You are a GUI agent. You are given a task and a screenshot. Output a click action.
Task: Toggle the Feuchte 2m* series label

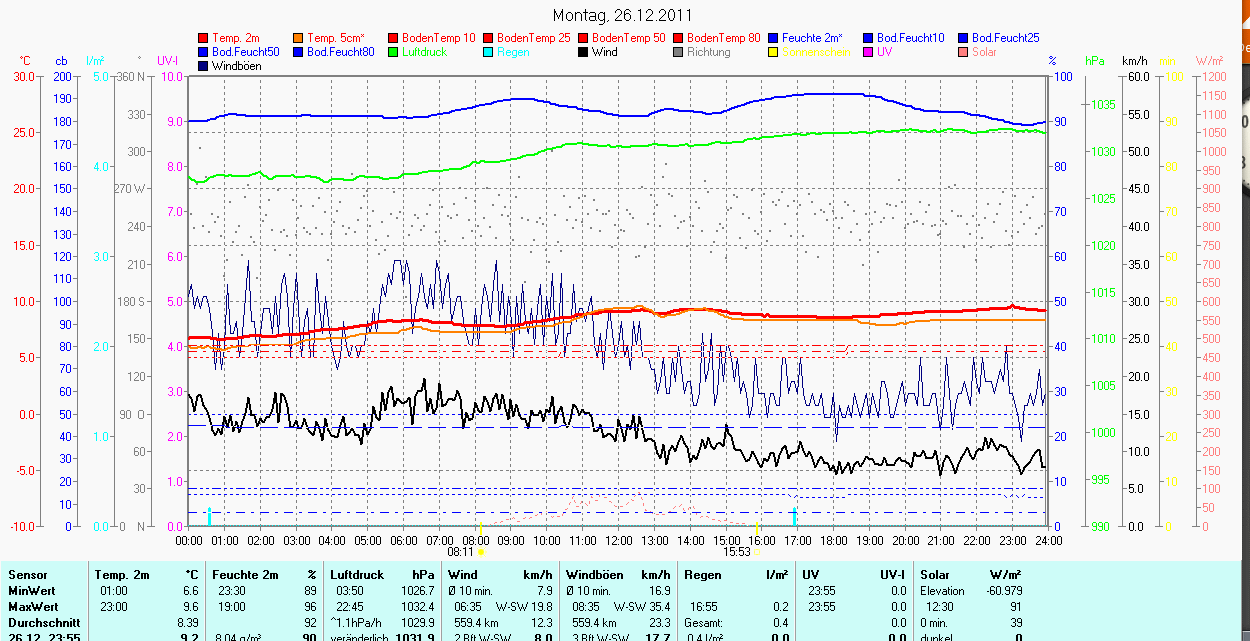(812, 38)
